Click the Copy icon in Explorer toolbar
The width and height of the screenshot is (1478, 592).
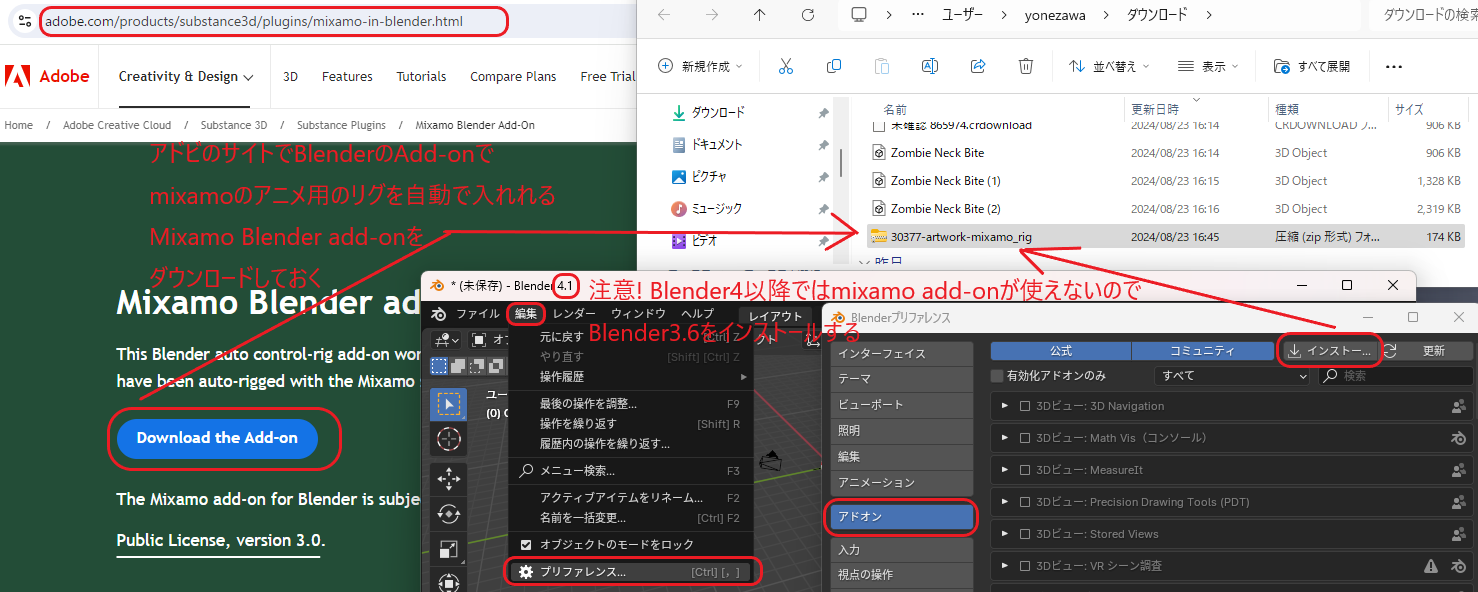click(834, 66)
